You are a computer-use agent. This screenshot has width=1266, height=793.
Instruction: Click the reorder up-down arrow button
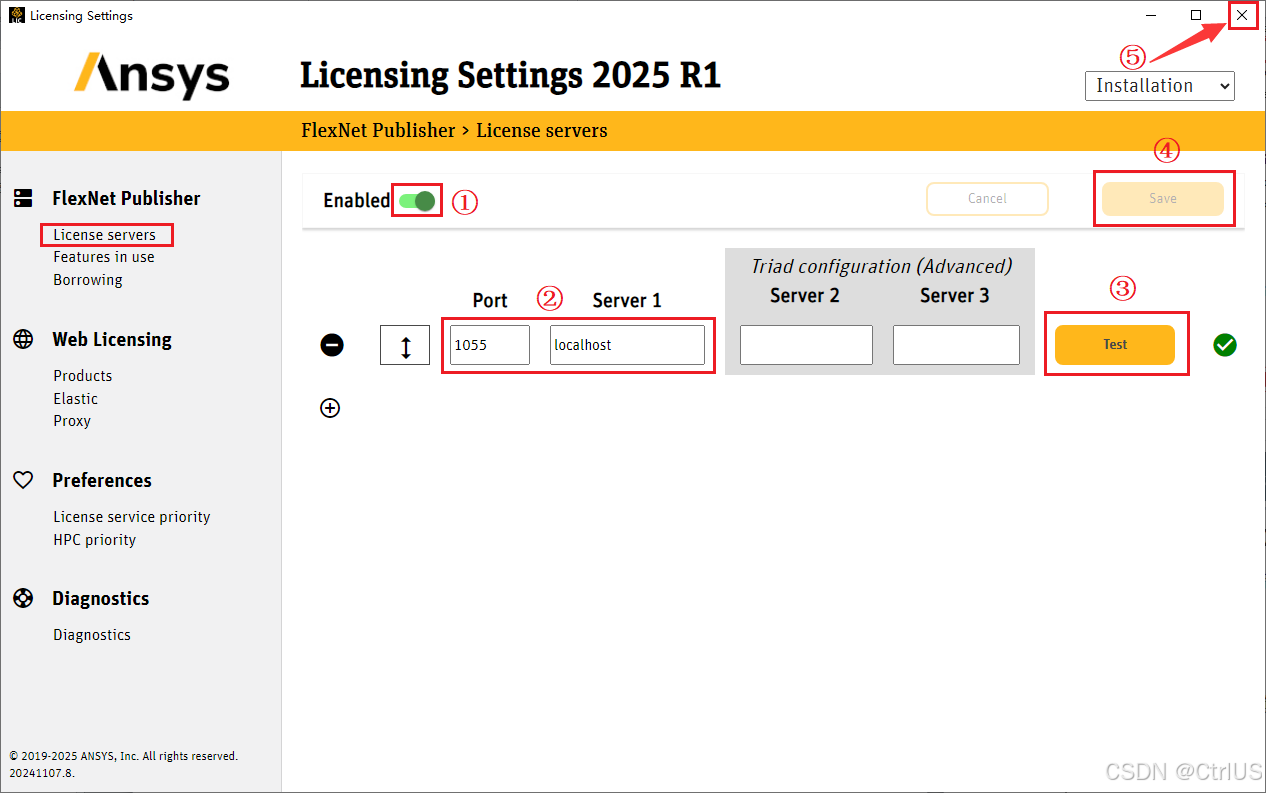[405, 346]
